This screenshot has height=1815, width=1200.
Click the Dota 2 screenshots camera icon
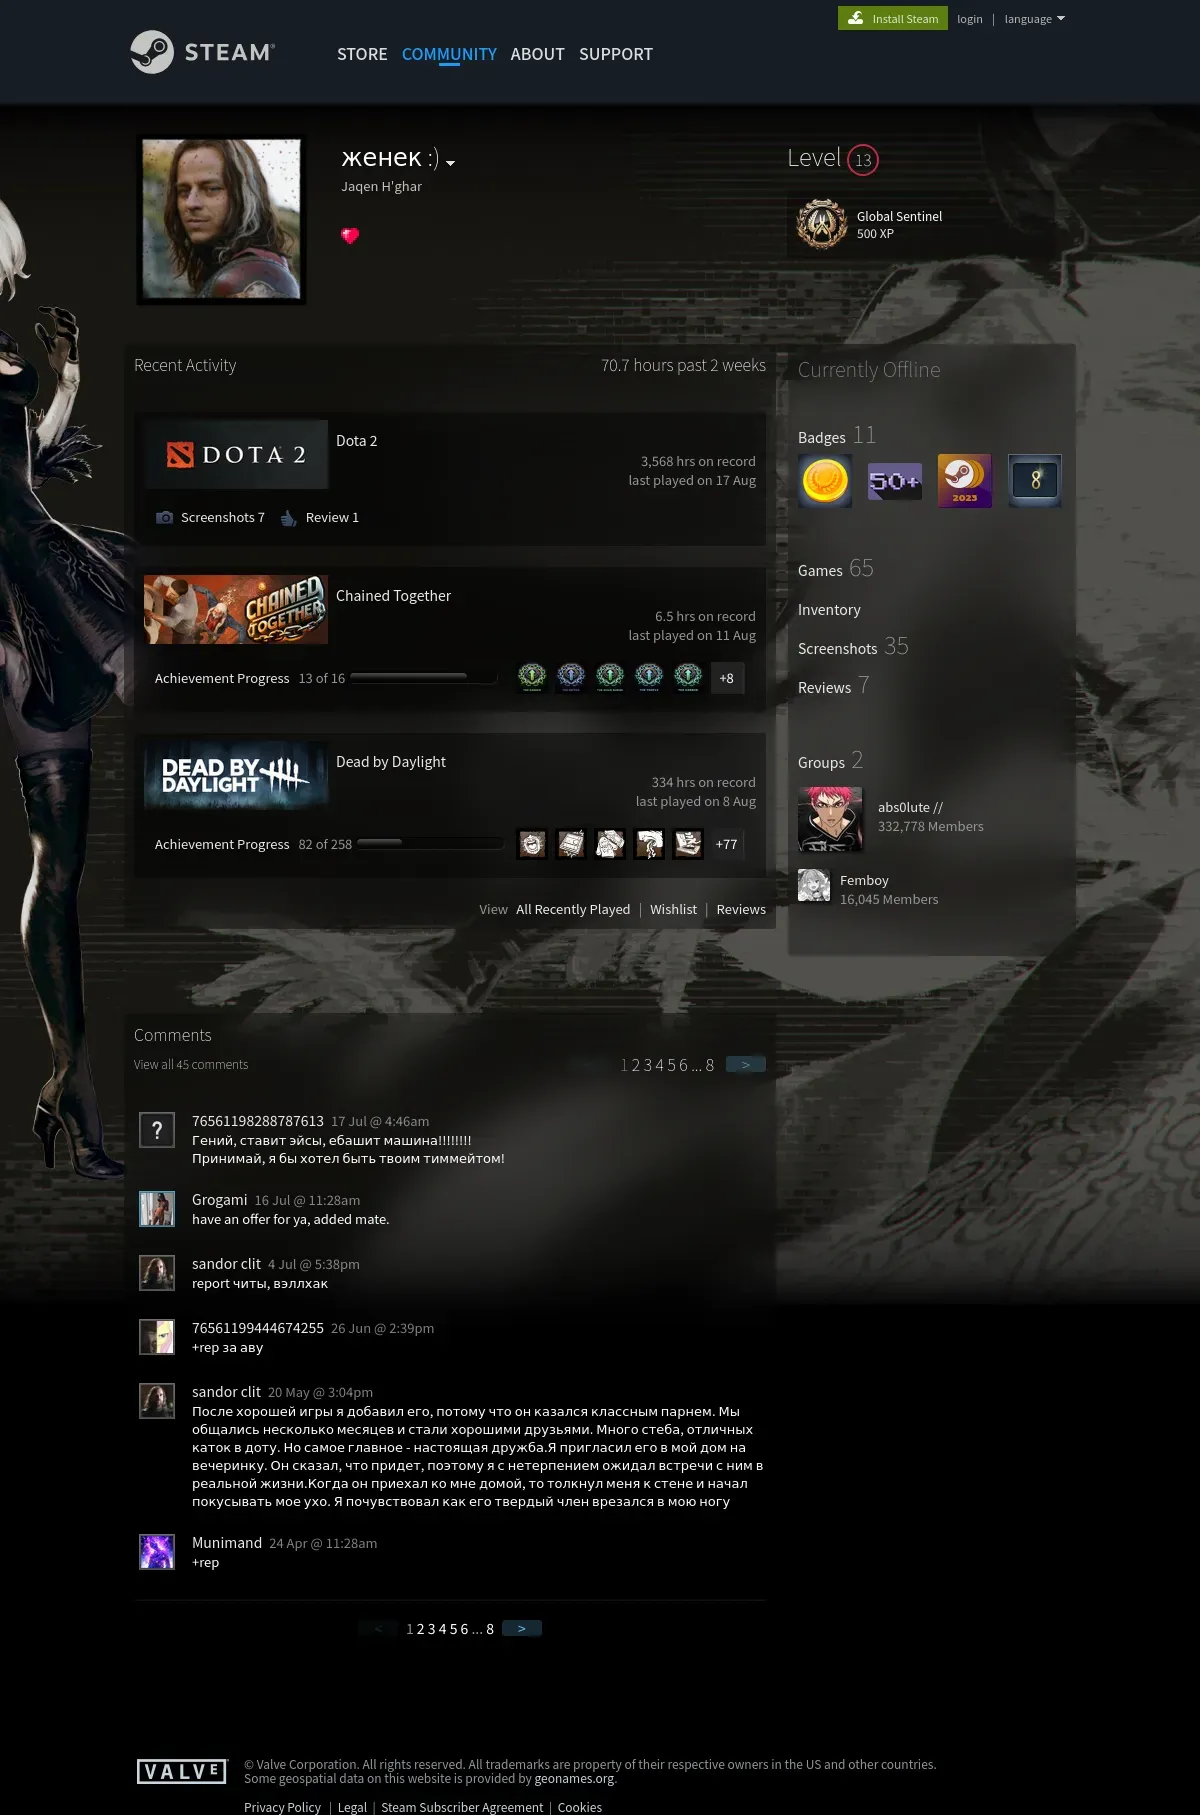165,517
